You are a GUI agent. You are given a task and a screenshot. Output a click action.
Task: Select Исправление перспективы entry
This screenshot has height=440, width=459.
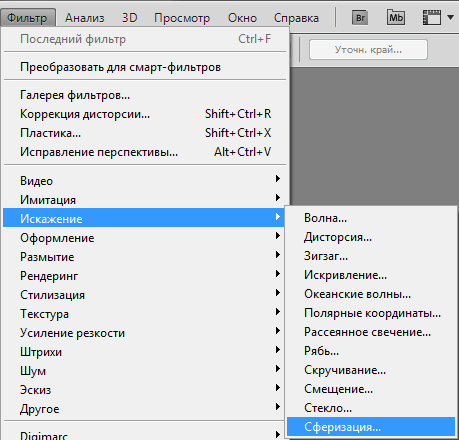(x=145, y=152)
